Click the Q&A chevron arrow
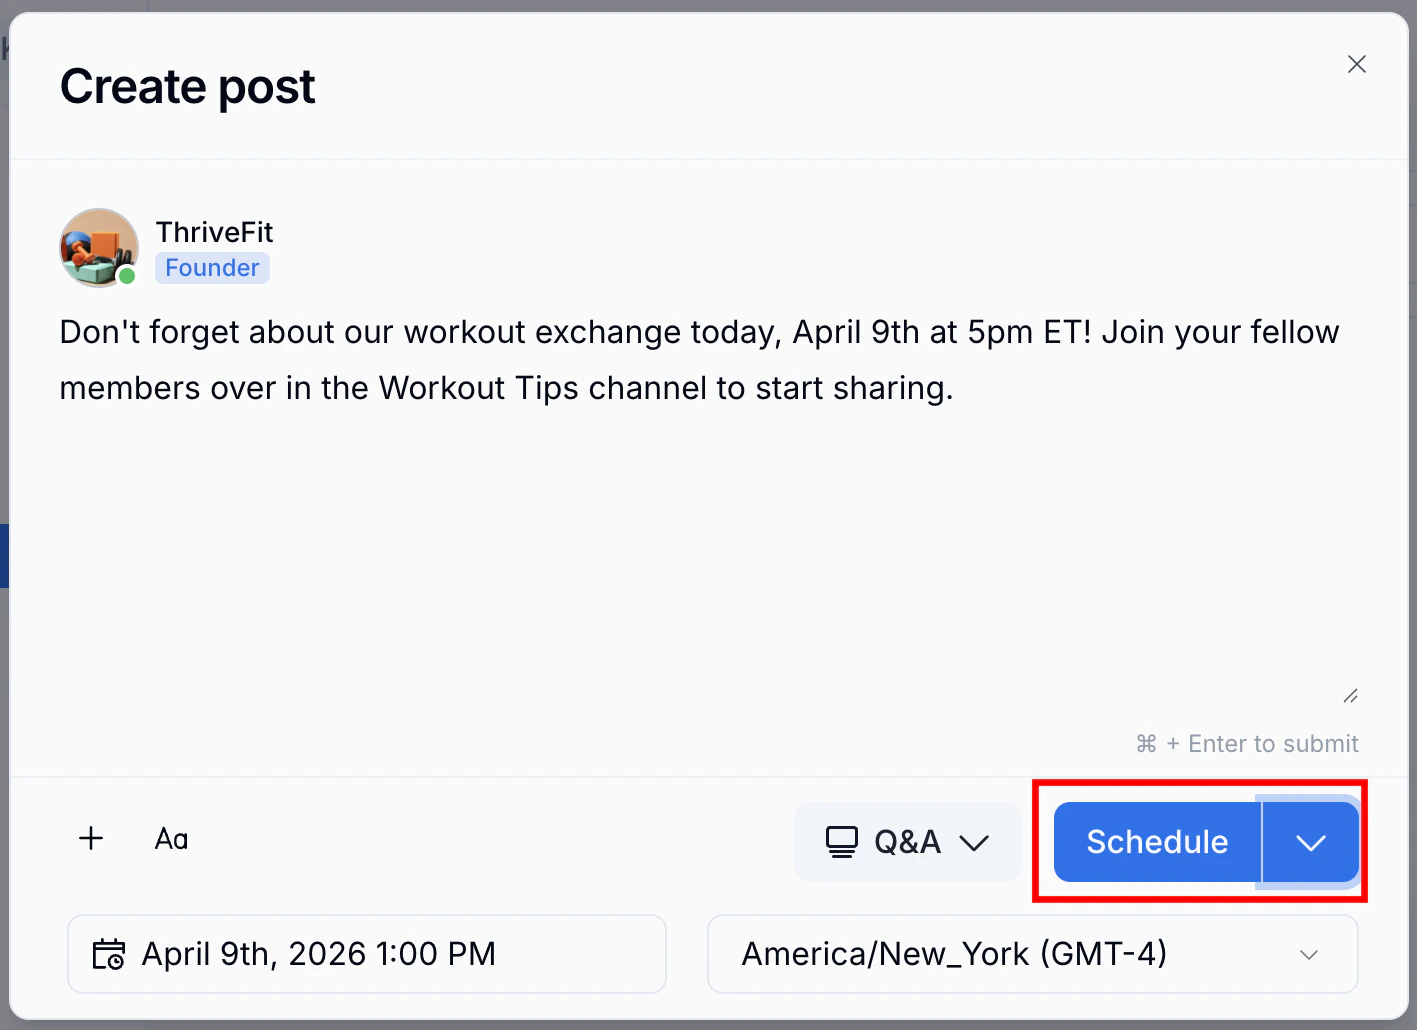This screenshot has width=1417, height=1030. pyautogui.click(x=975, y=843)
